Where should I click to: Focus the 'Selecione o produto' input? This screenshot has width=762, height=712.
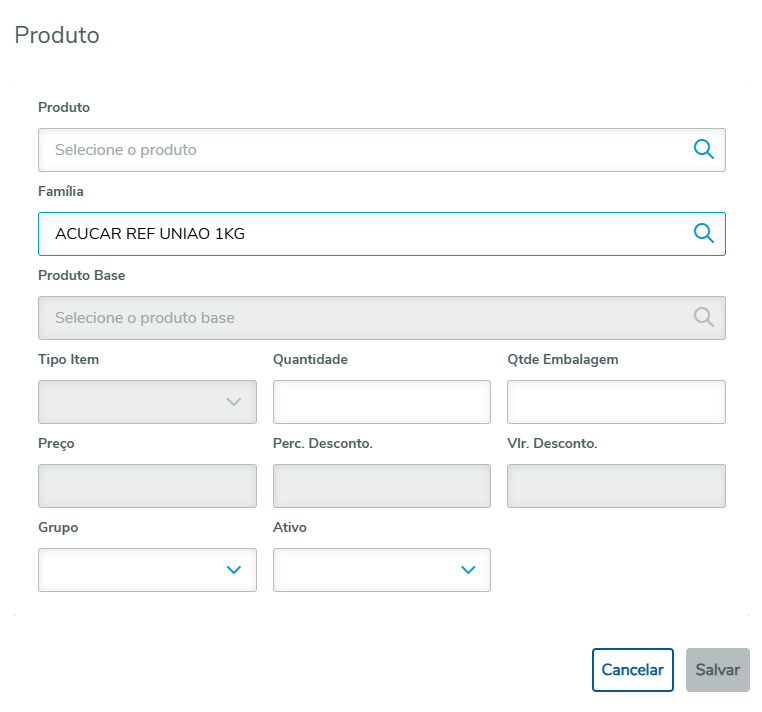coord(360,150)
